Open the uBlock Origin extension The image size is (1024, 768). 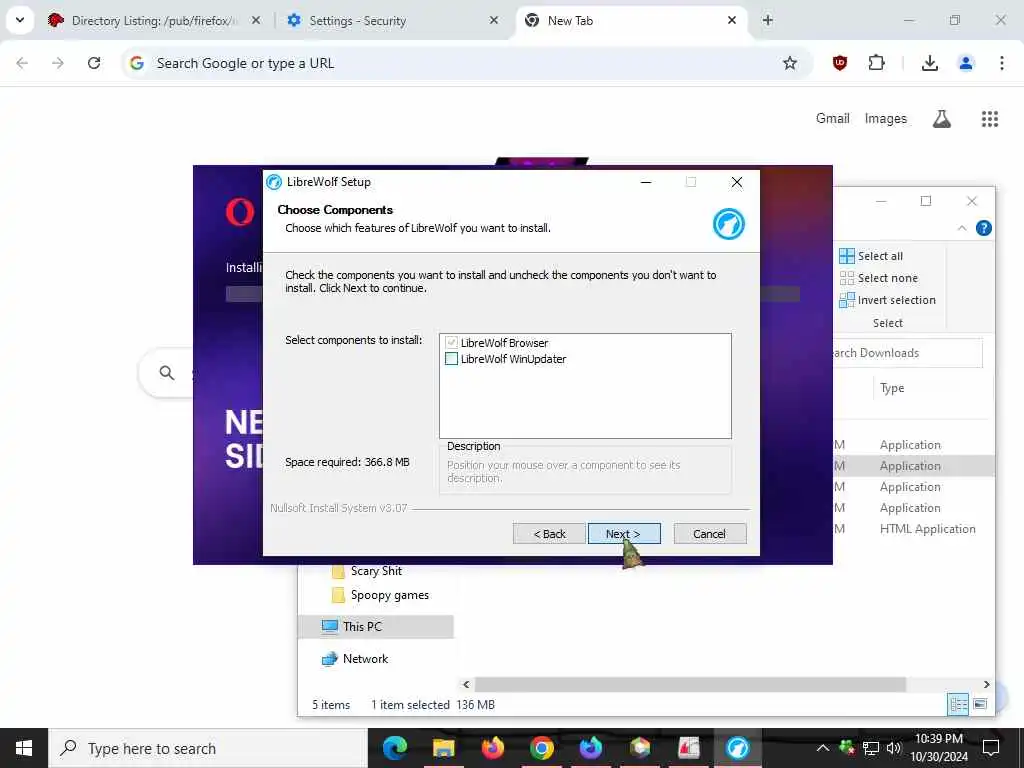coord(840,63)
